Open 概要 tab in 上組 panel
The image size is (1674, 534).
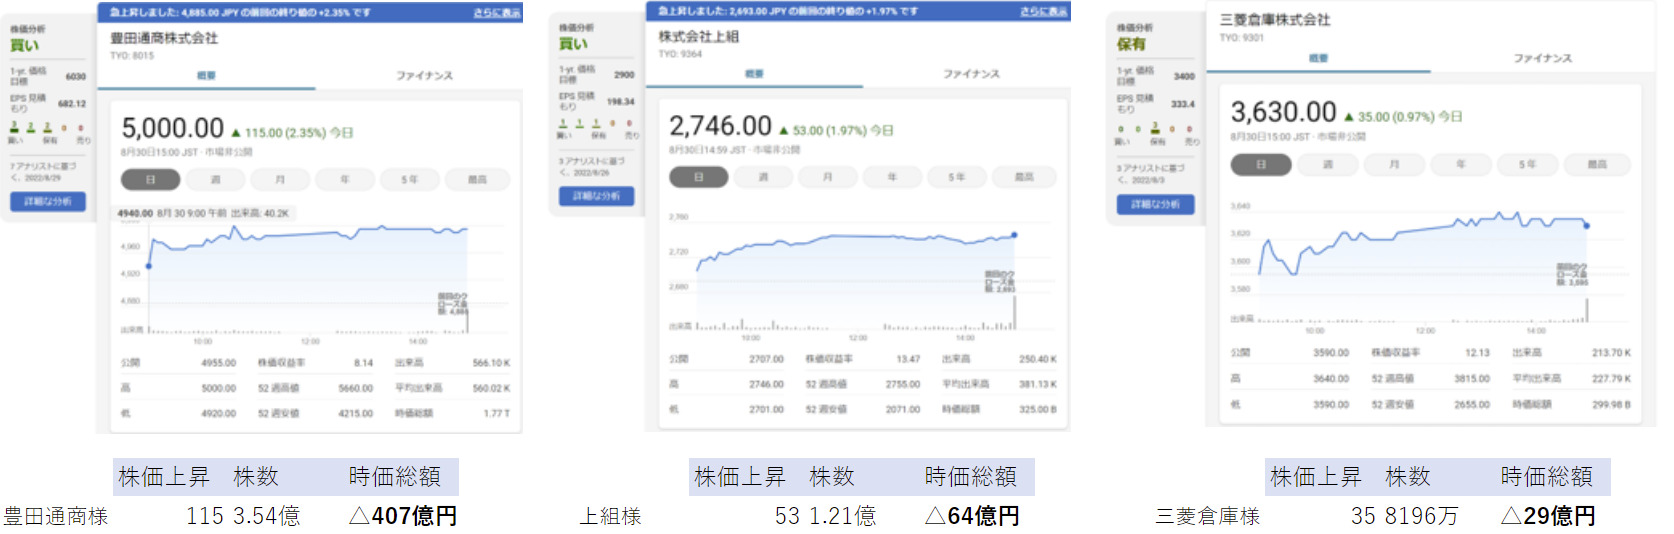754,74
